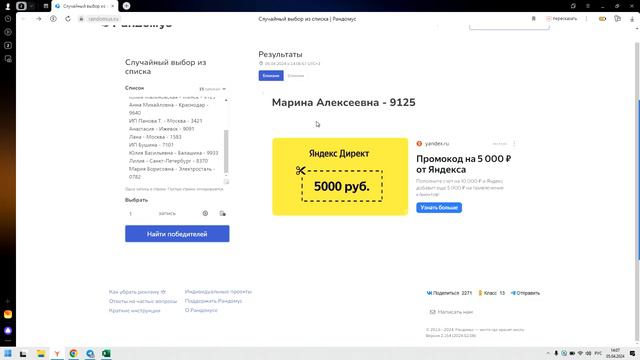Click the sidebar history clock icon
This screenshot has width=640, height=360.
[x=8, y=19]
